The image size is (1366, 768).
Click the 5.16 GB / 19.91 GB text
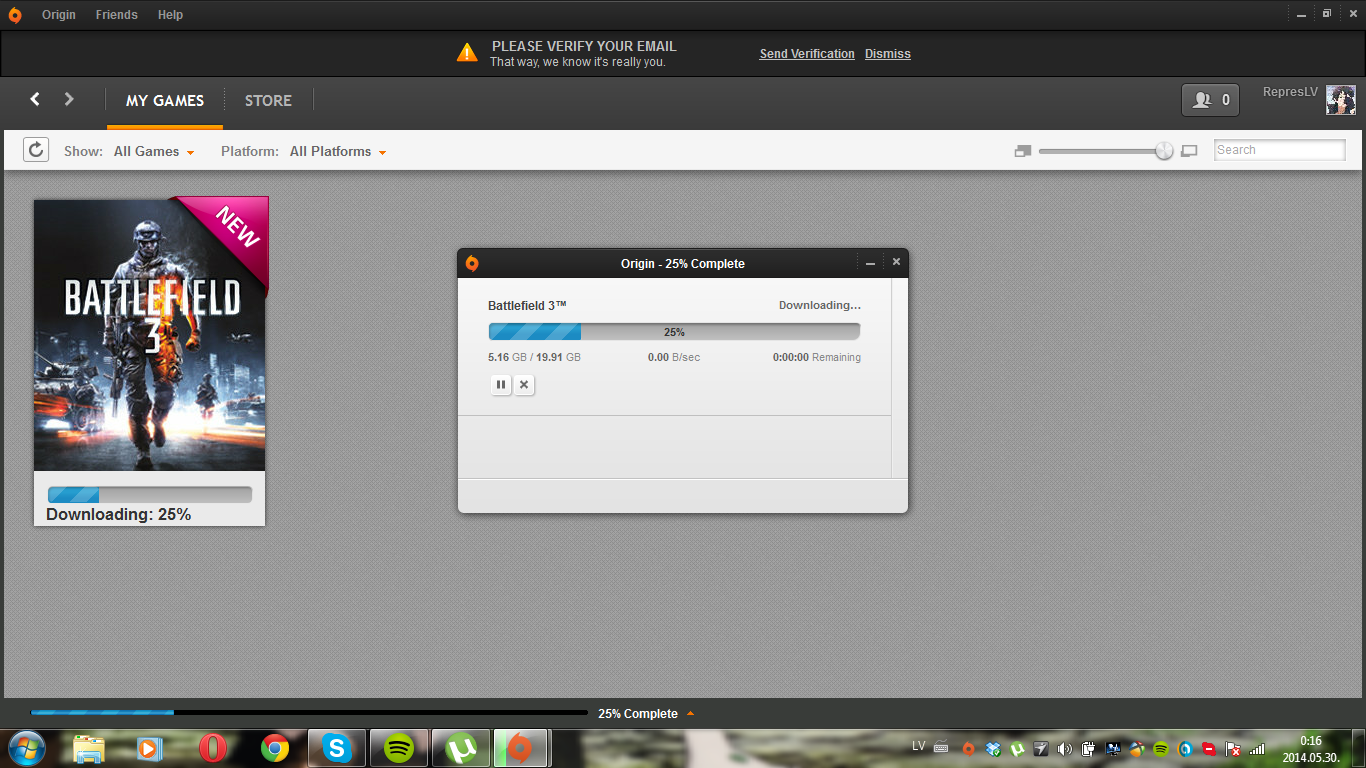click(x=534, y=357)
